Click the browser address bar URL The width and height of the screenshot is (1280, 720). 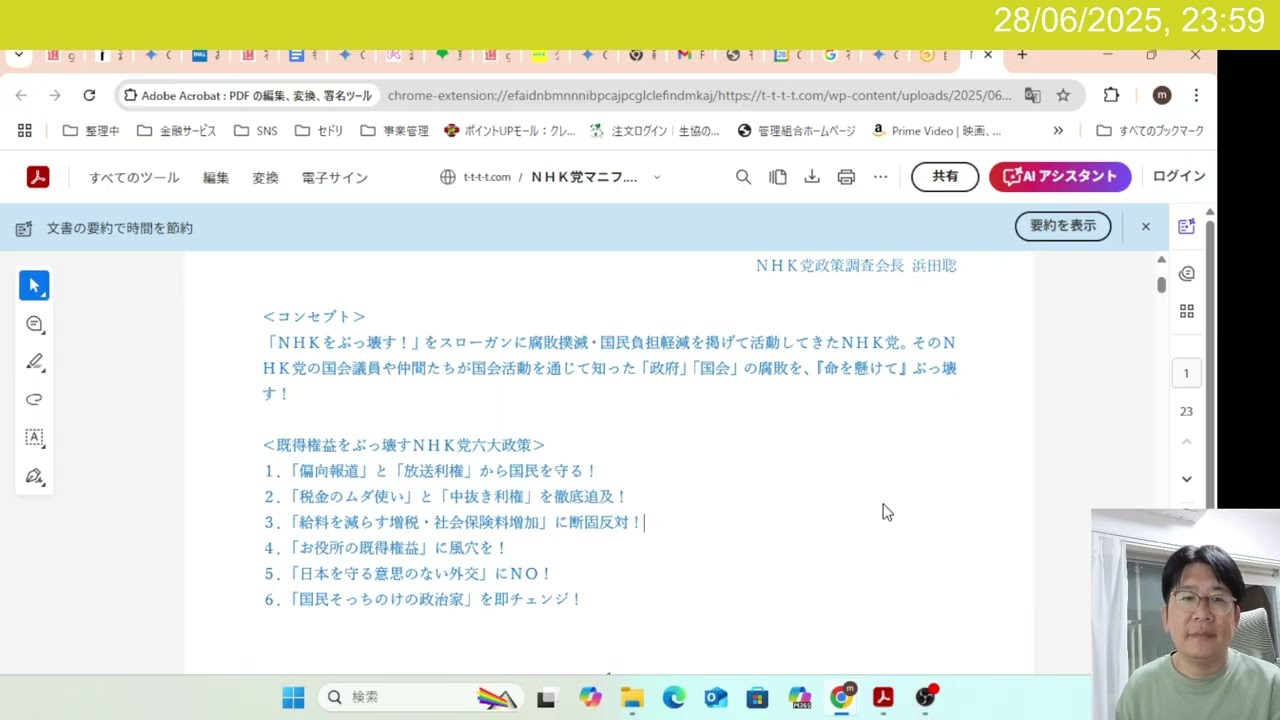[x=699, y=96]
